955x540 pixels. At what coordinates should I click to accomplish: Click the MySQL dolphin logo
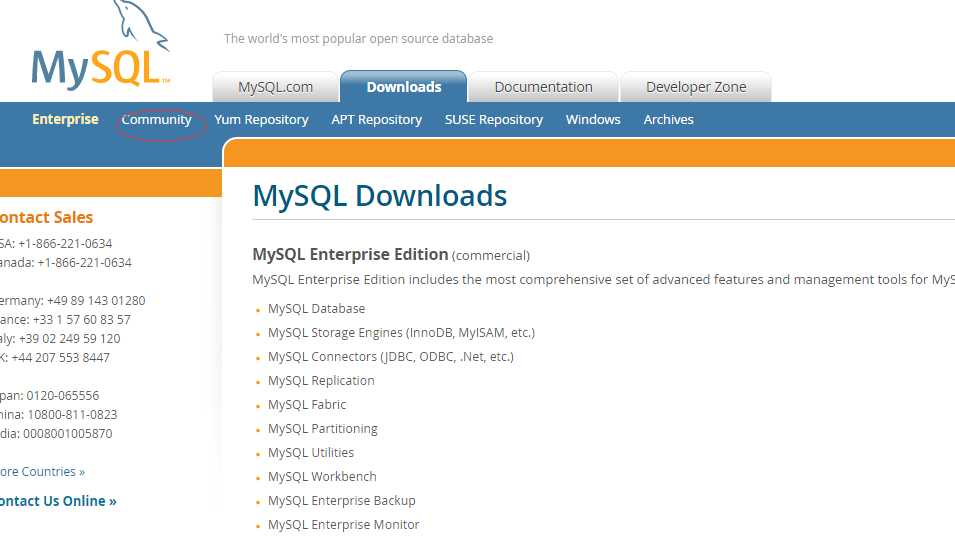tap(100, 46)
